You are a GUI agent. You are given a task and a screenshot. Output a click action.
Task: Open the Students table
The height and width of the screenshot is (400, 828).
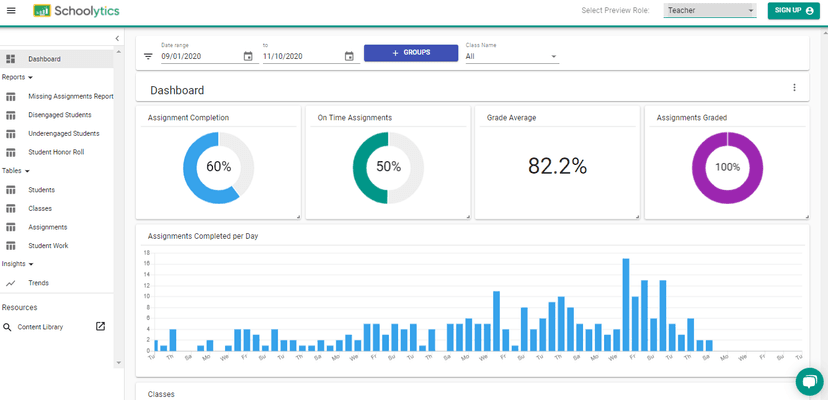pyautogui.click(x=42, y=190)
